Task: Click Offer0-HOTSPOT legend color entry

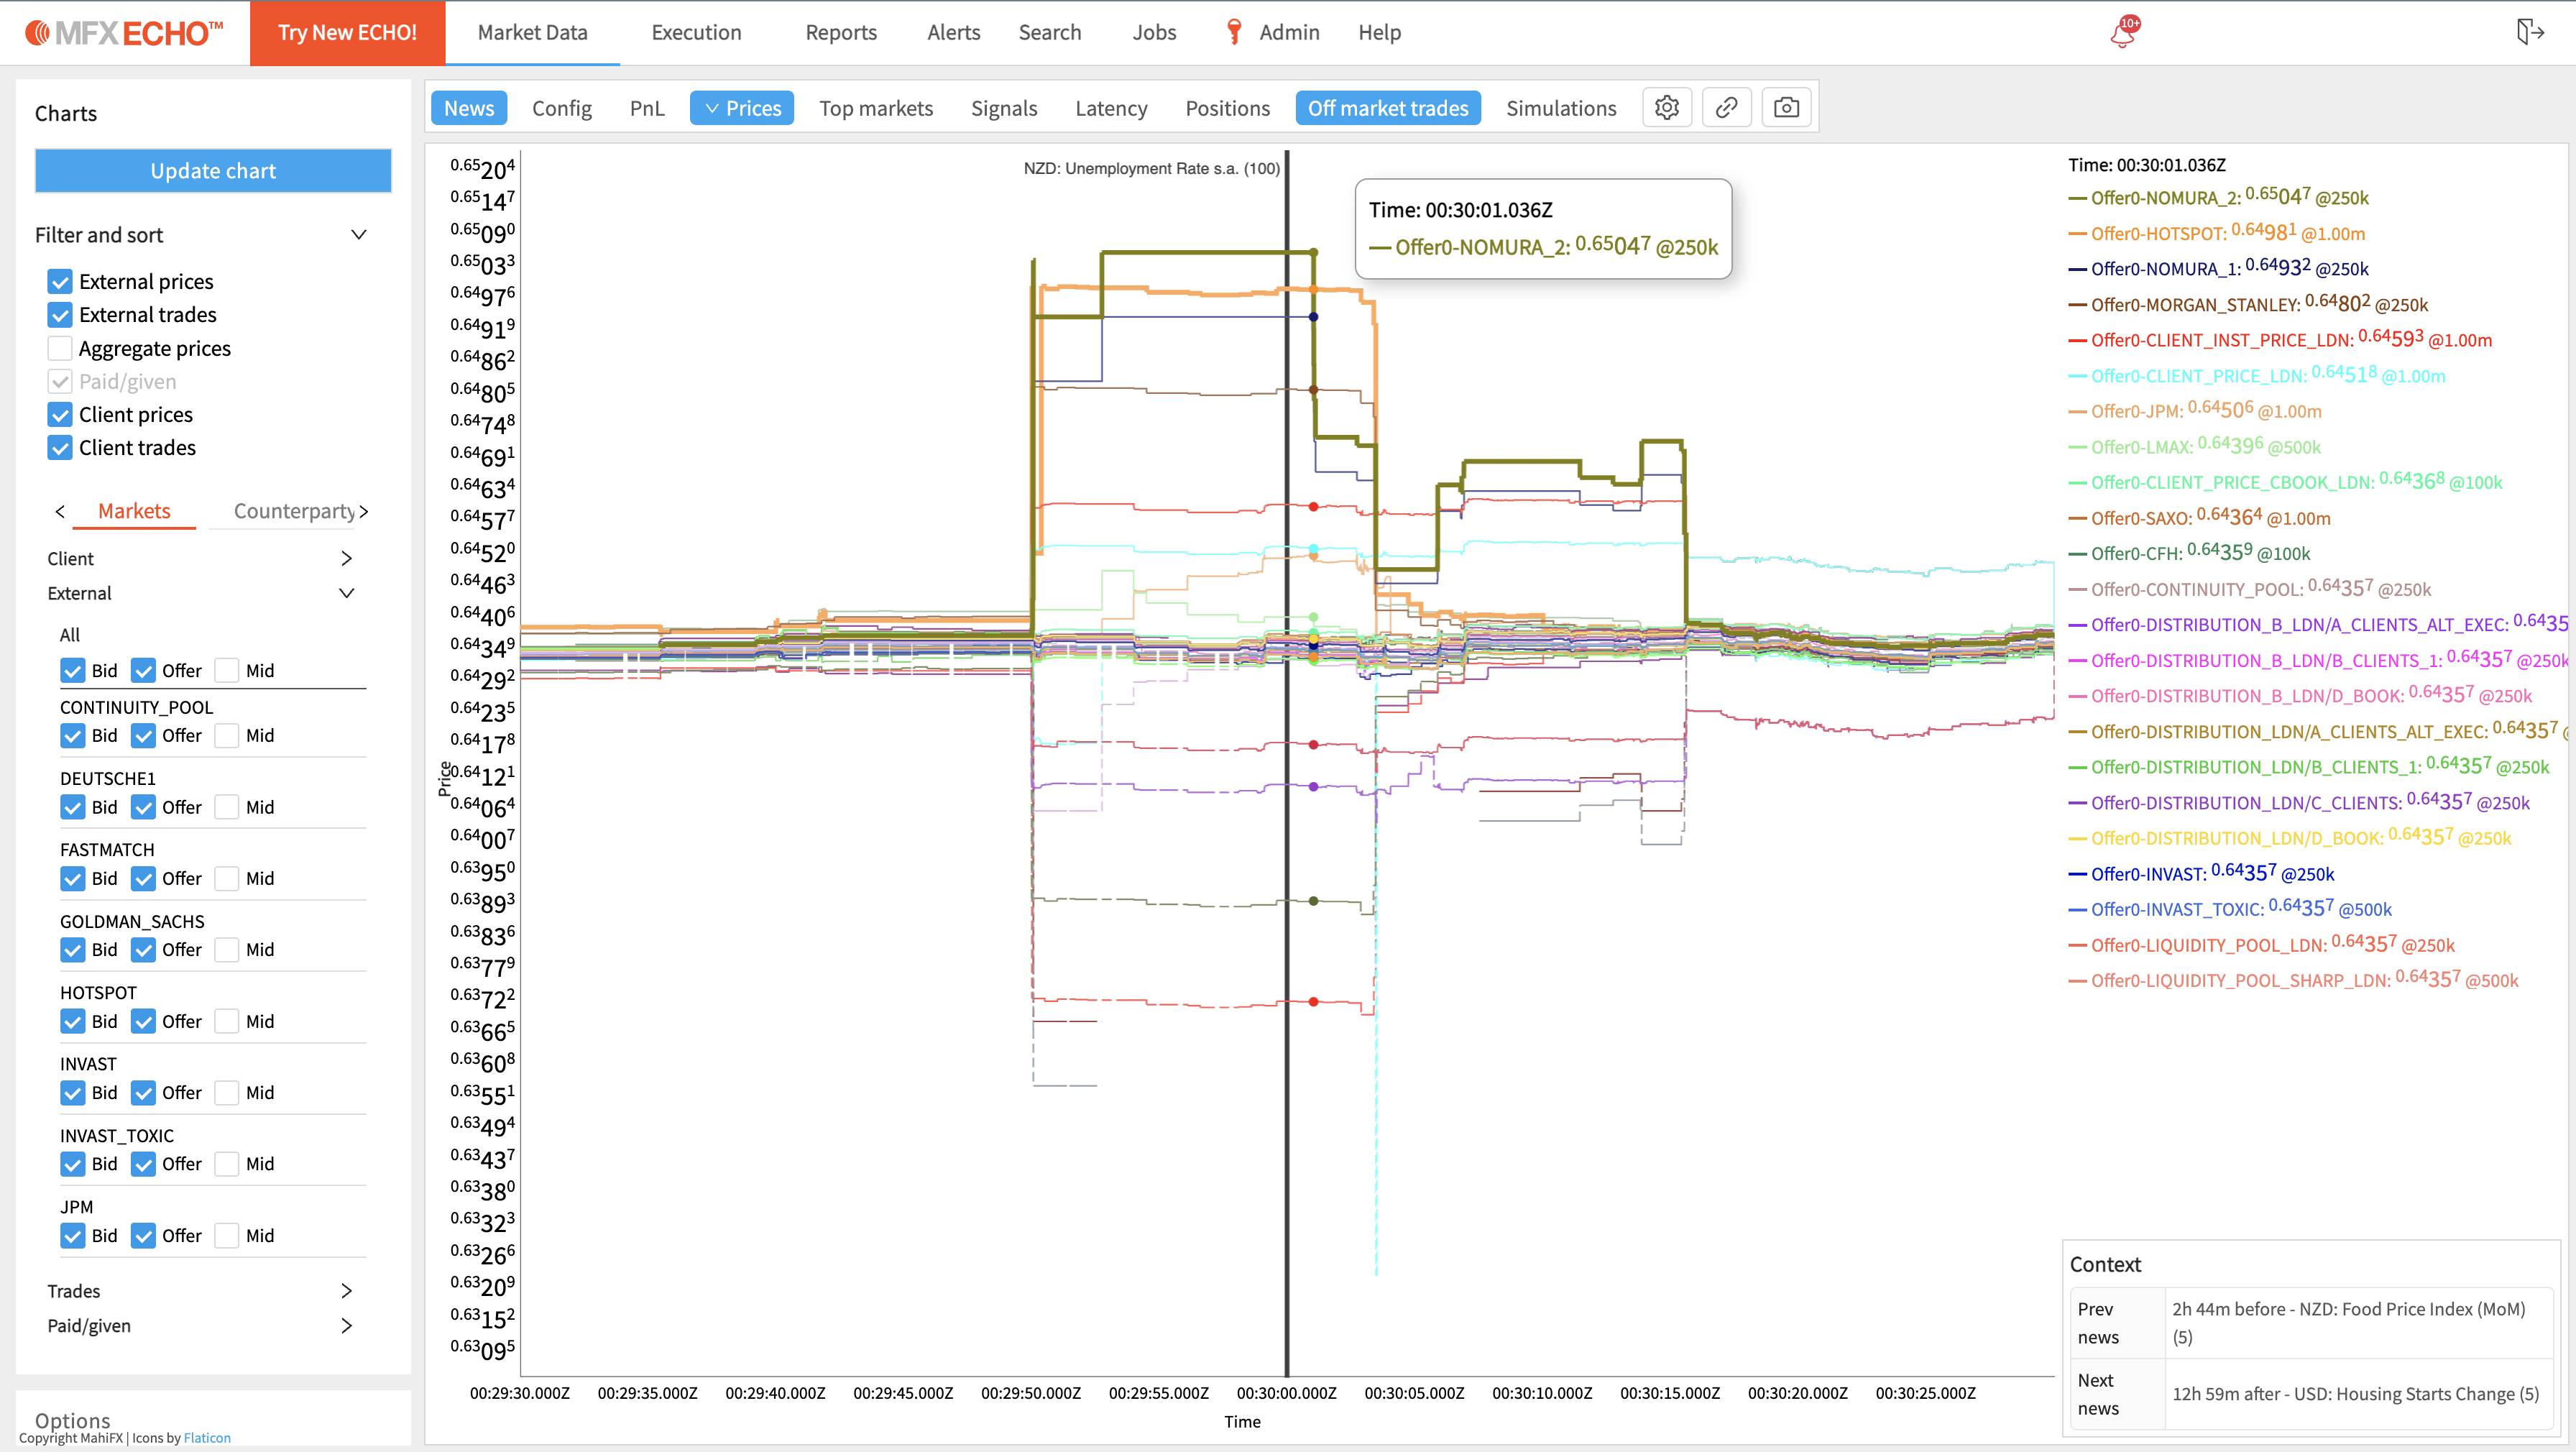Action: click(2216, 233)
